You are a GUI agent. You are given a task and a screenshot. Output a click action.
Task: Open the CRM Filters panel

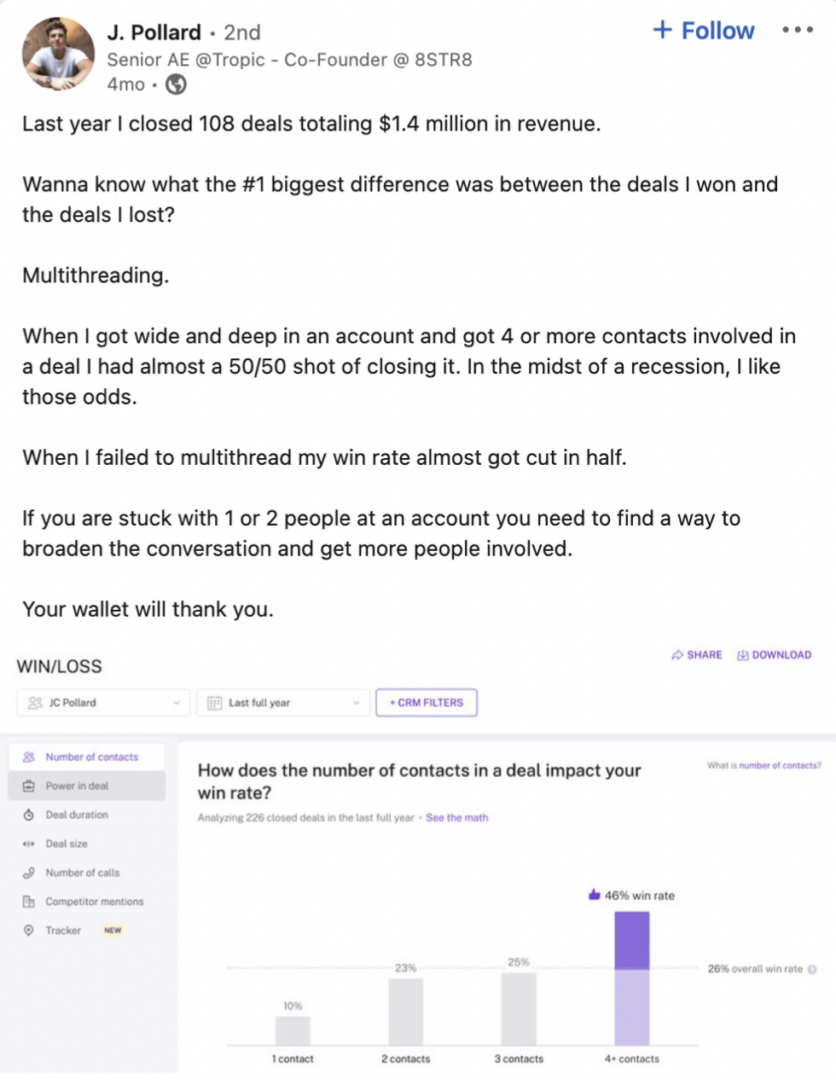click(426, 703)
